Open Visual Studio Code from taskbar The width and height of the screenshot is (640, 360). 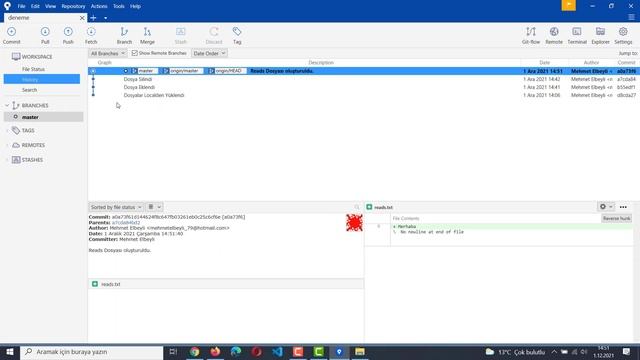(277, 351)
